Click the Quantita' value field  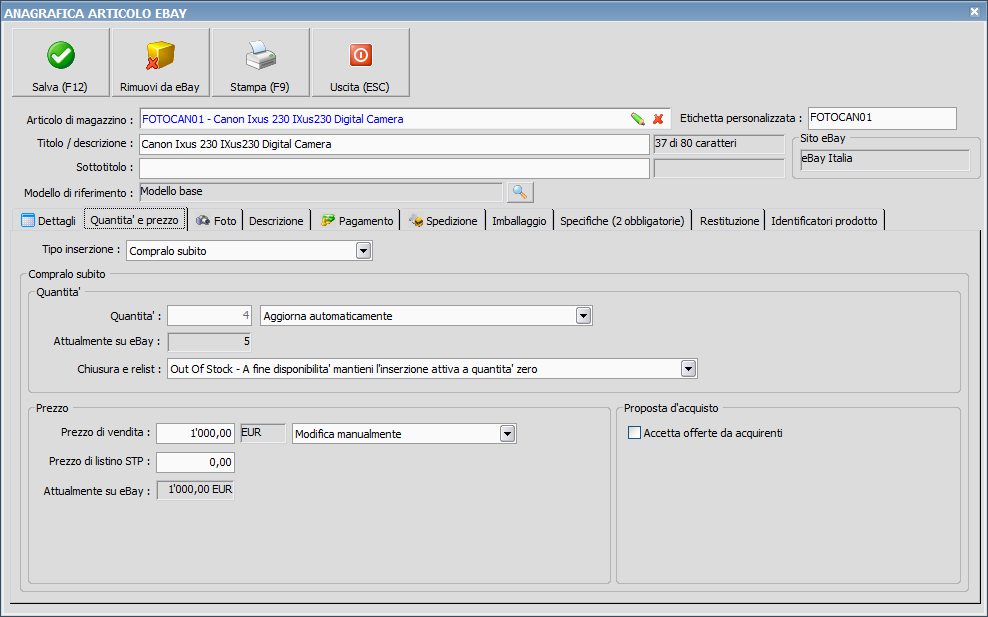pyautogui.click(x=209, y=316)
